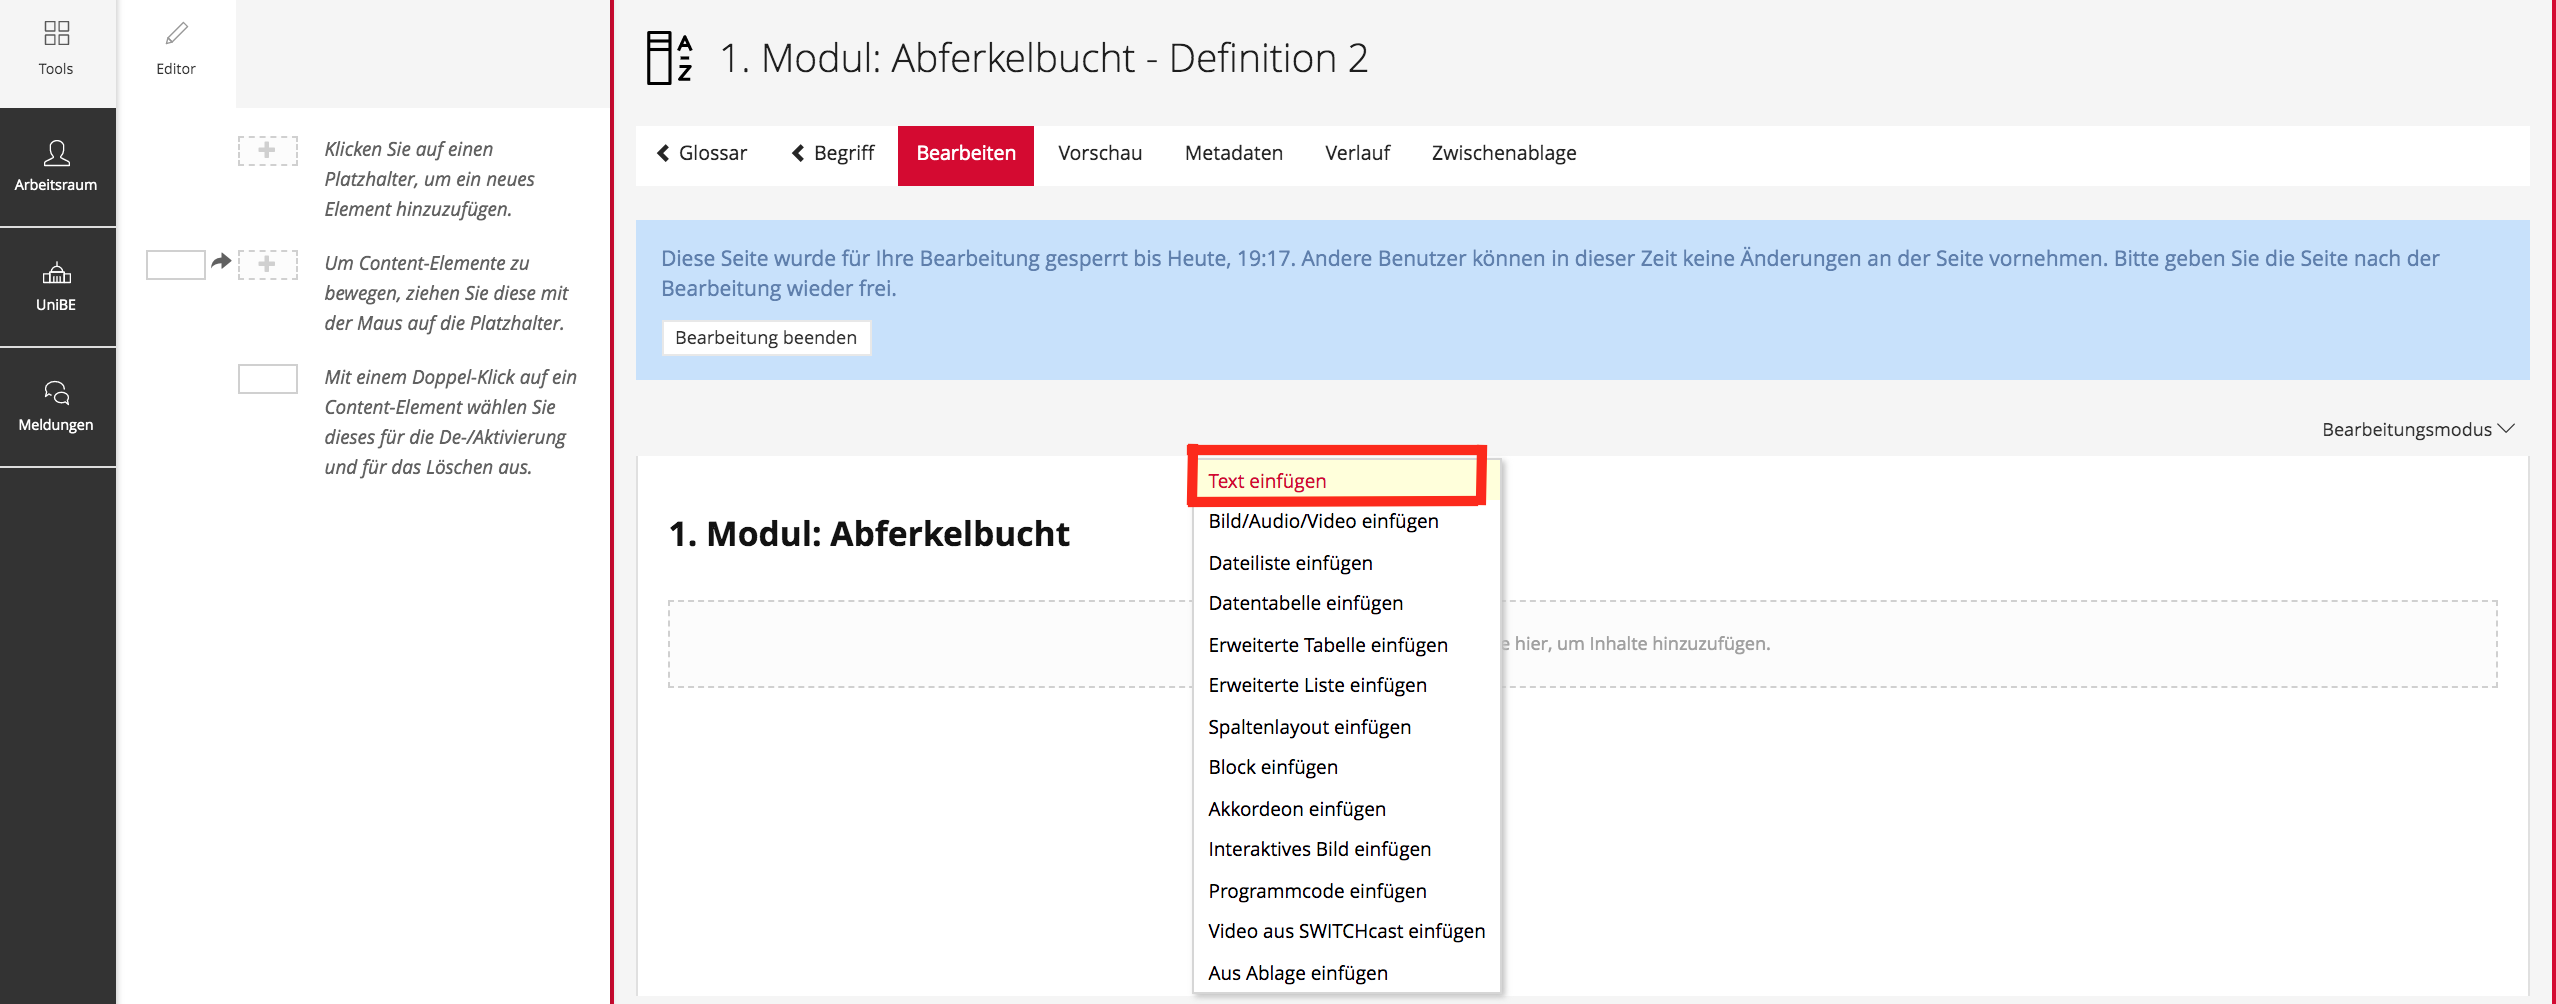Image resolution: width=2556 pixels, height=1004 pixels.
Task: Click Bearbeitung beenden button
Action: [766, 337]
